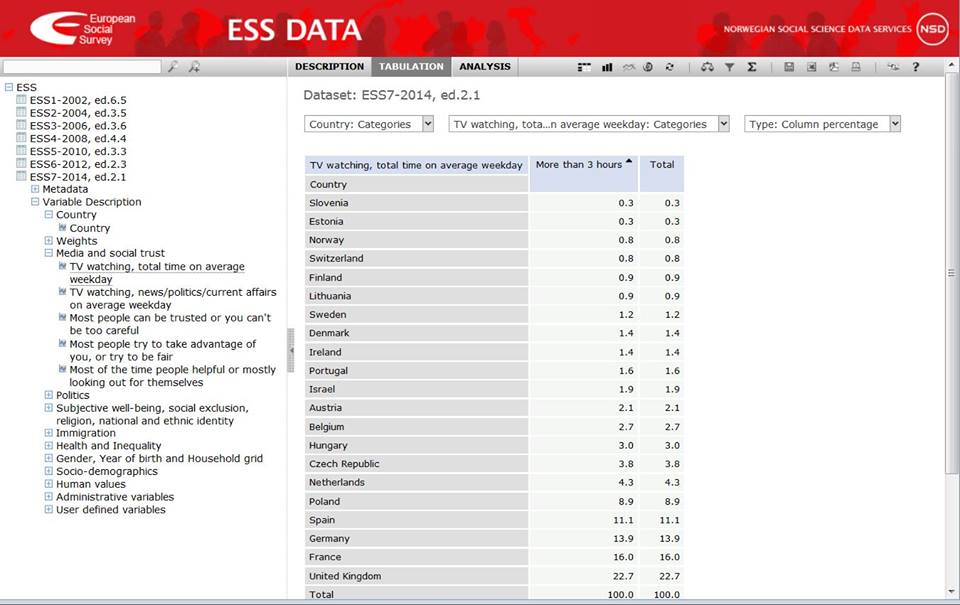This screenshot has width=960, height=605.
Task: Collapse the ESS root tree node
Action: coord(9,87)
